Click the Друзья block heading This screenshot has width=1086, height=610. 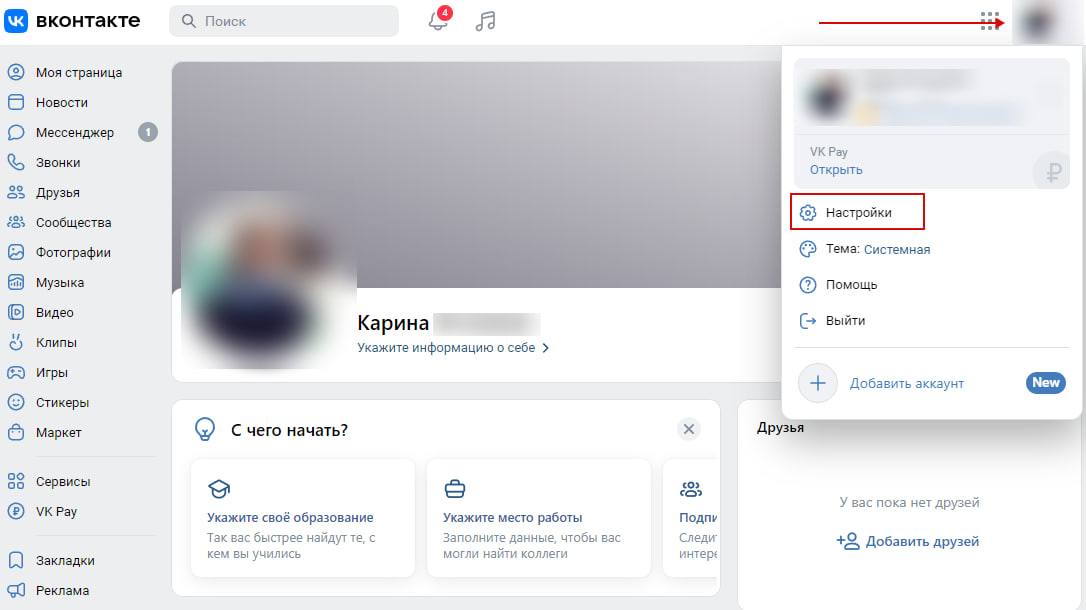pyautogui.click(x=780, y=428)
